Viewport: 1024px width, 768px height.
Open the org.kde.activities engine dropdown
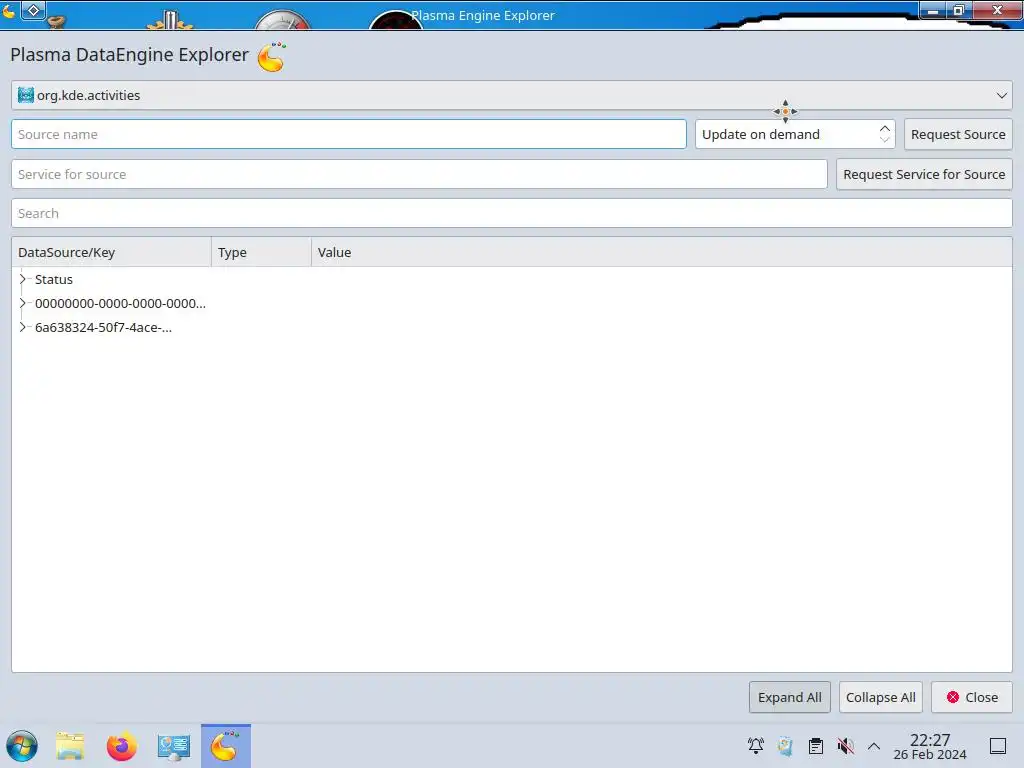[511, 95]
